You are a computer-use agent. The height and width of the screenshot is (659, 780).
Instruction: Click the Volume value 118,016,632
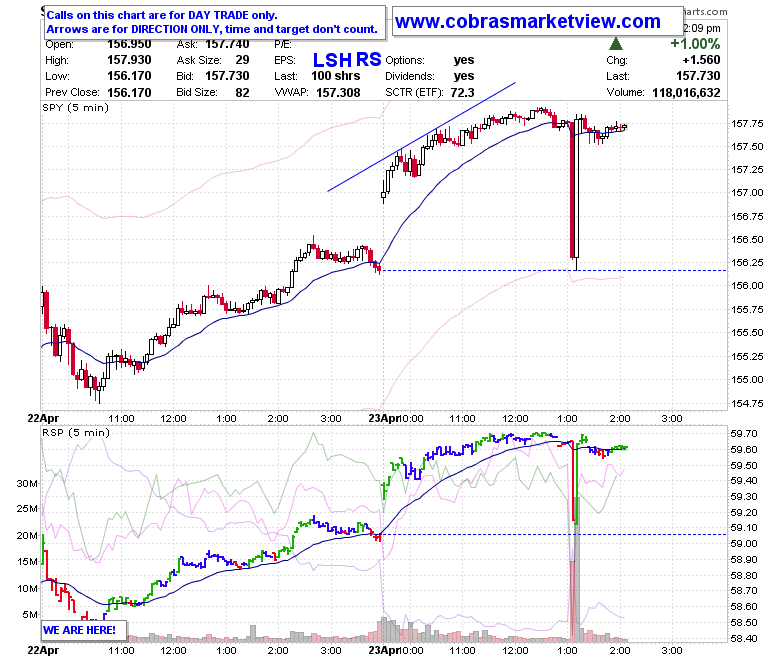[686, 93]
